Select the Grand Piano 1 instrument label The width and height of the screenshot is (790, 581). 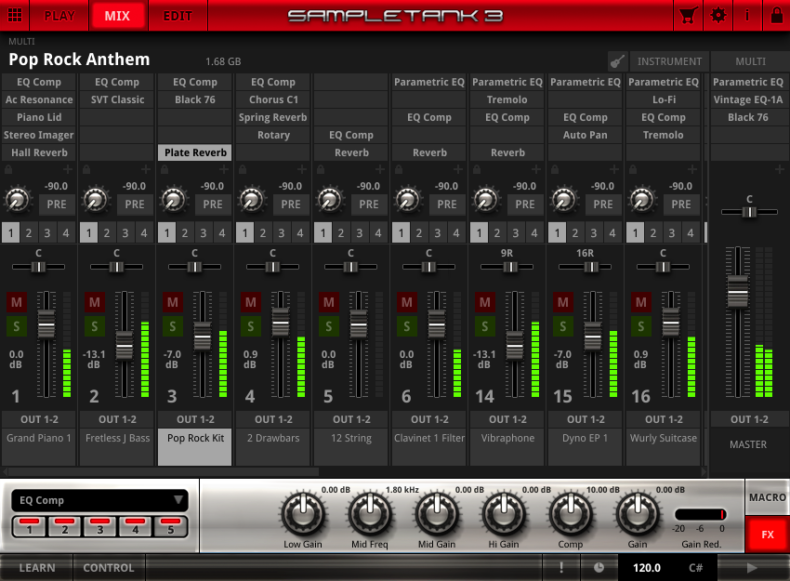click(39, 446)
